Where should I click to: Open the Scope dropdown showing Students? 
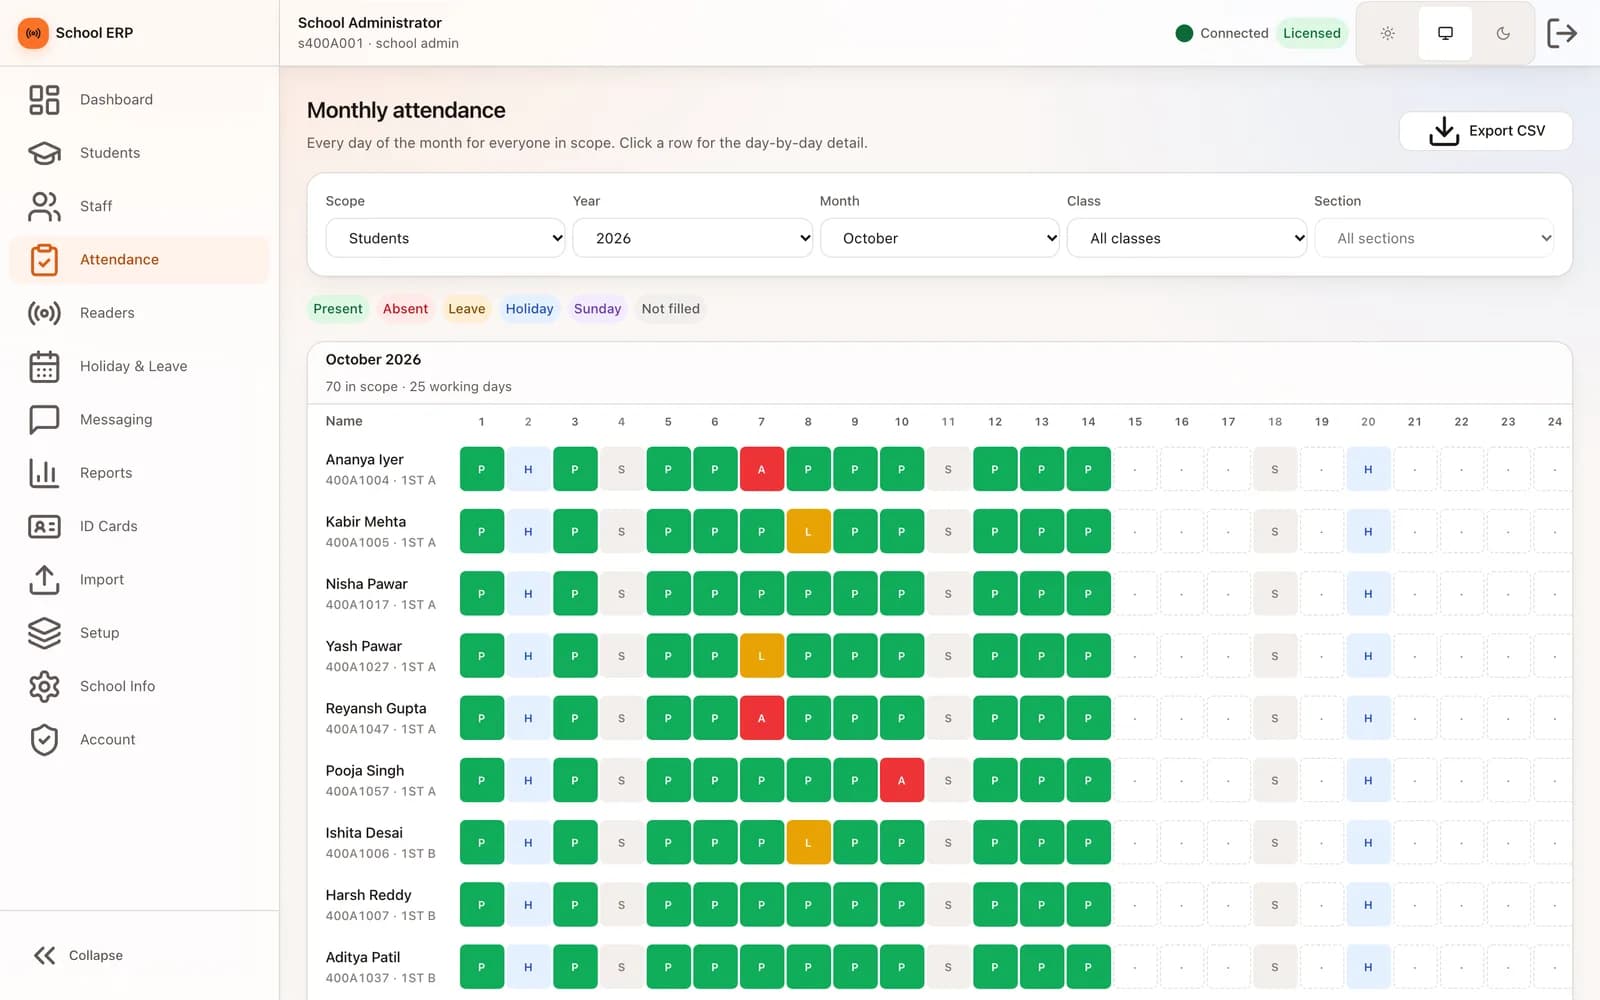[445, 238]
